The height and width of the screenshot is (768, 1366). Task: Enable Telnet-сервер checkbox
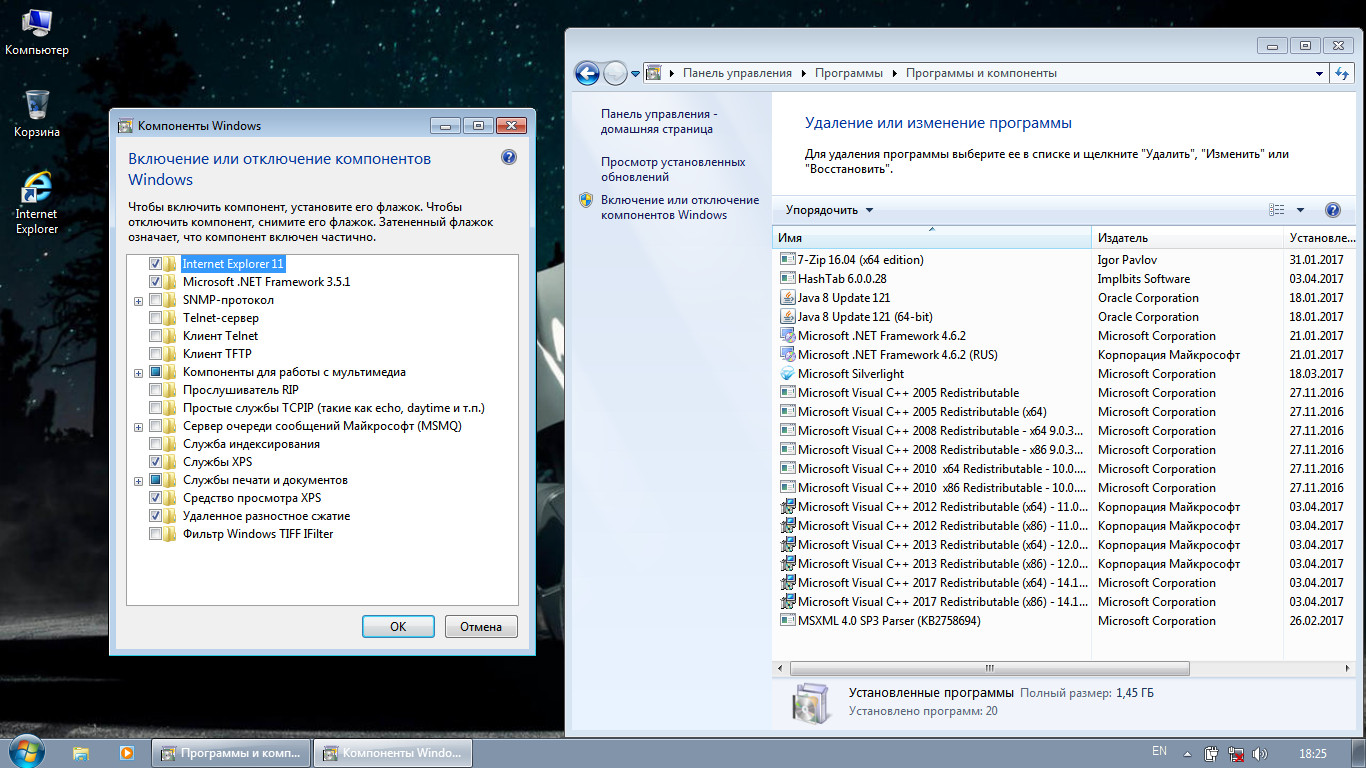click(x=155, y=318)
